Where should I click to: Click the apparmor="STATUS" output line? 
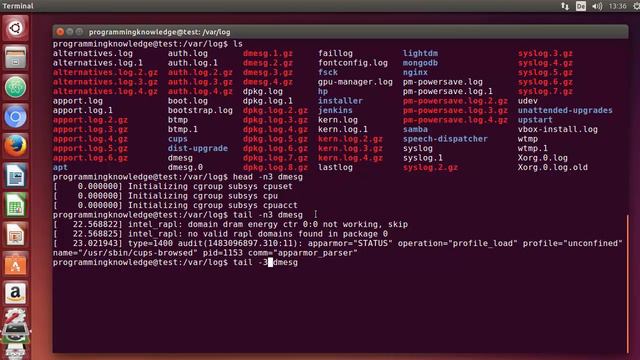pyautogui.click(x=338, y=243)
